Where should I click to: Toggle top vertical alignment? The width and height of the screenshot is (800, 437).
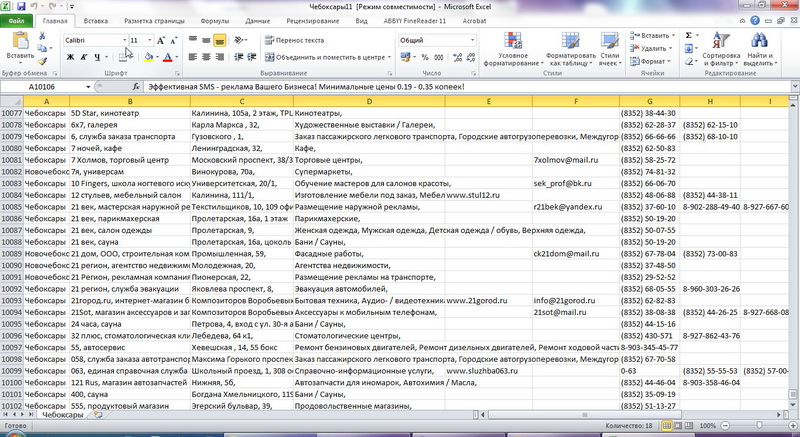click(193, 40)
